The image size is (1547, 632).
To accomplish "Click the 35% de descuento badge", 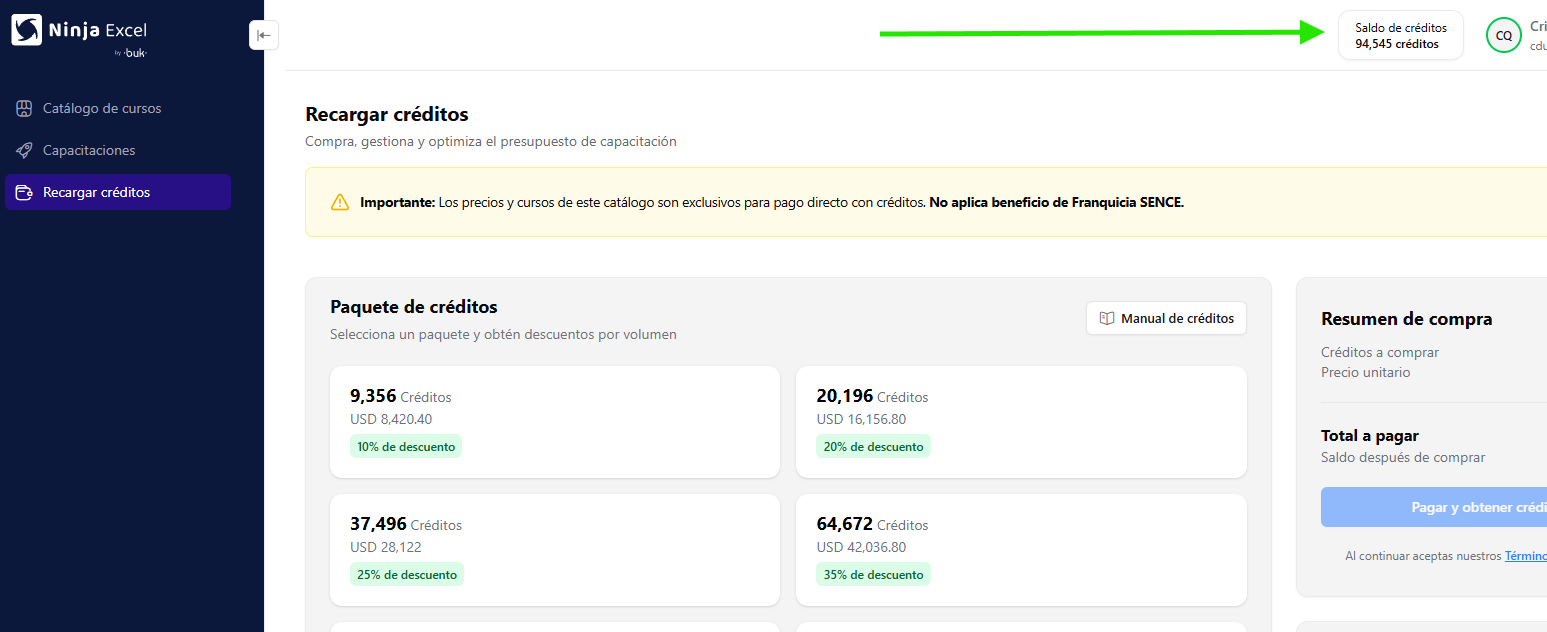I will (x=873, y=575).
